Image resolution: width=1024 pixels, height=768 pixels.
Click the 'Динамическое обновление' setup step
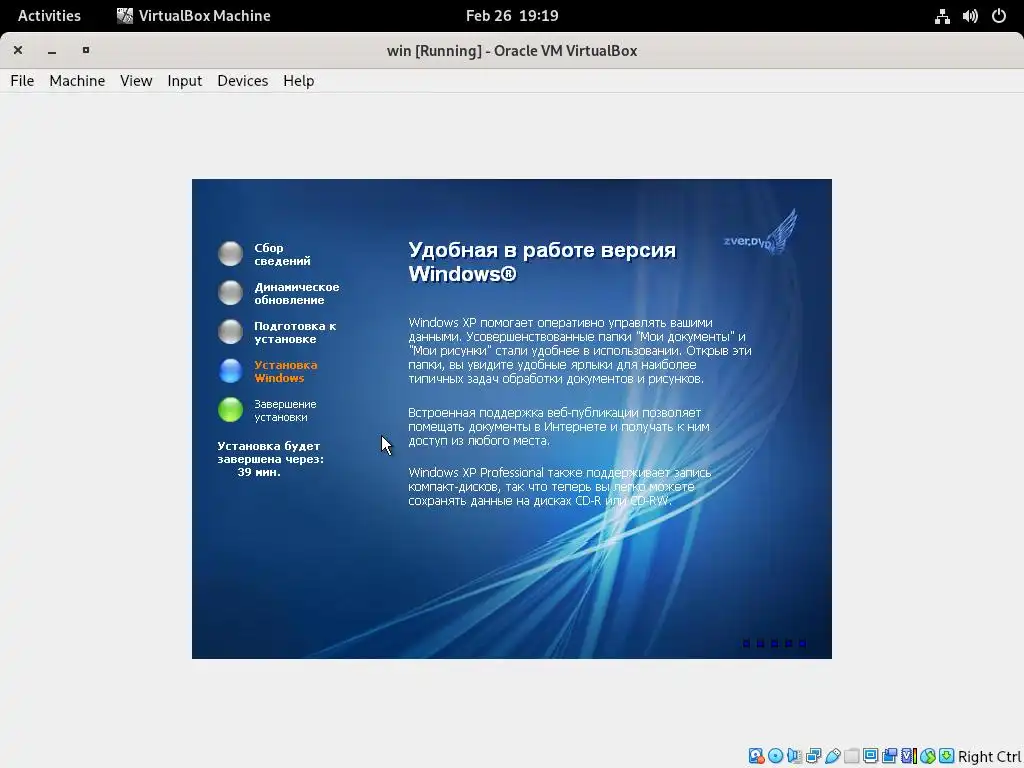[296, 293]
